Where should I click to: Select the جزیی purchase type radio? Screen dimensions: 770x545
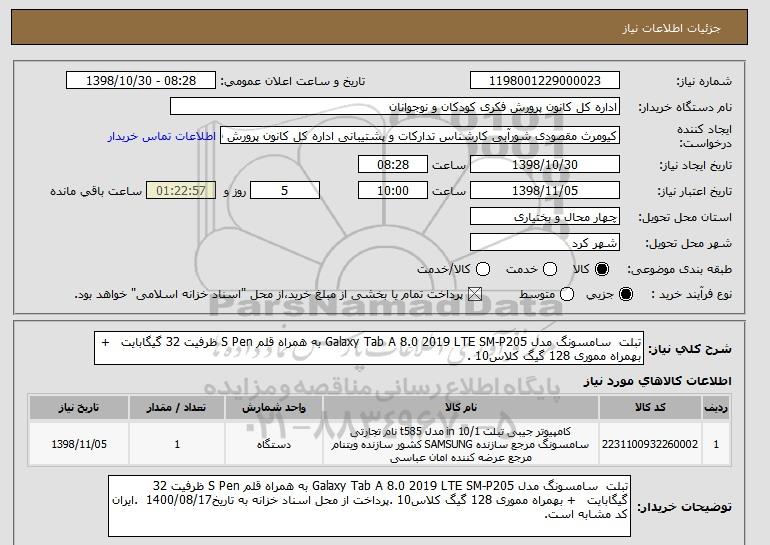point(626,295)
